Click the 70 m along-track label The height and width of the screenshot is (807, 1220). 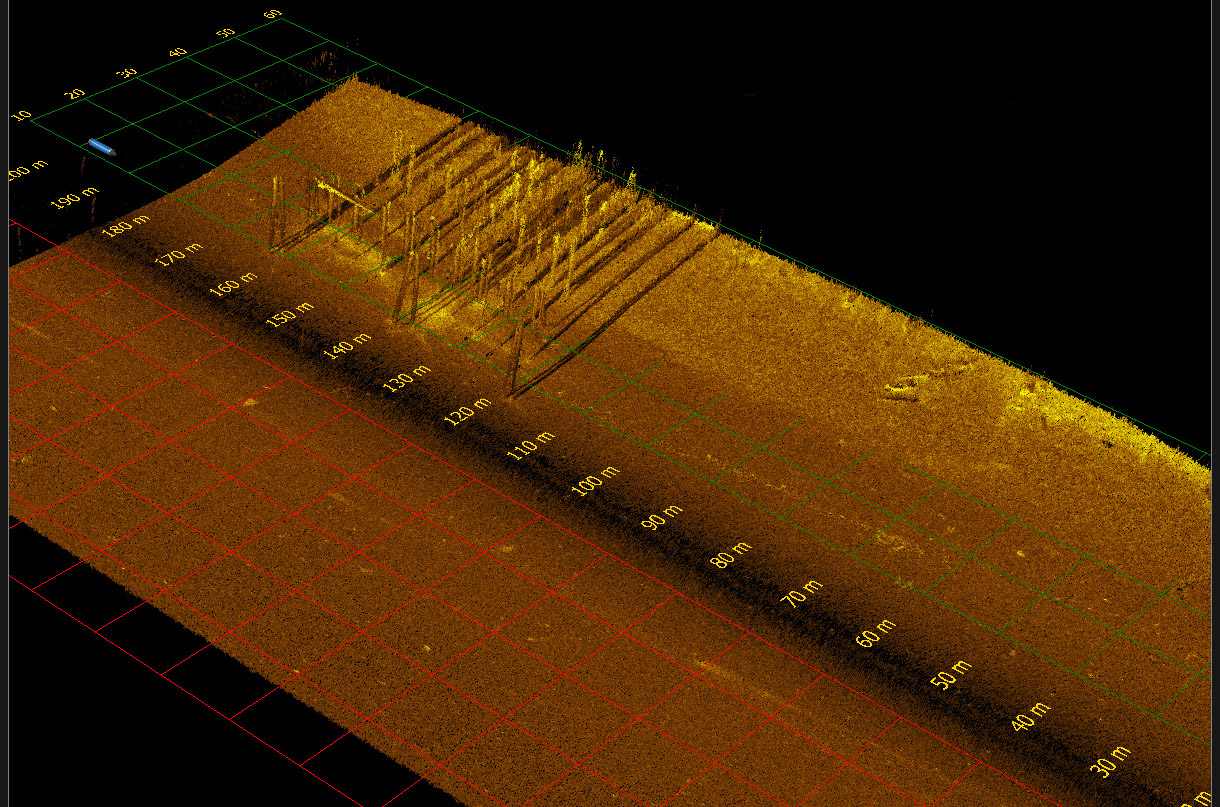(x=802, y=592)
